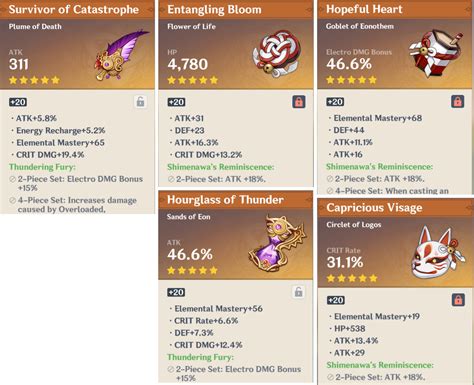Image resolution: width=474 pixels, height=385 pixels.
Task: Unlock the Entangling Bloom artifact
Action: pyautogui.click(x=299, y=102)
